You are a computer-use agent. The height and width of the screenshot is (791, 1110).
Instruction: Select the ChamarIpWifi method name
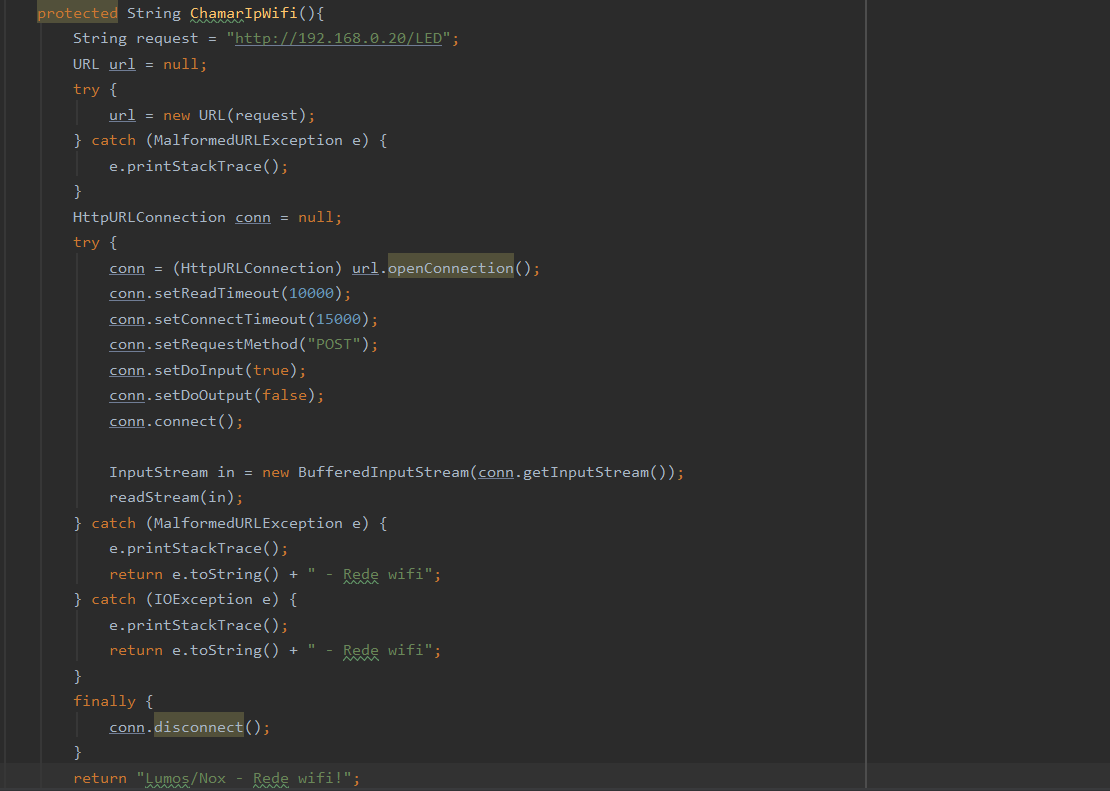coord(243,13)
